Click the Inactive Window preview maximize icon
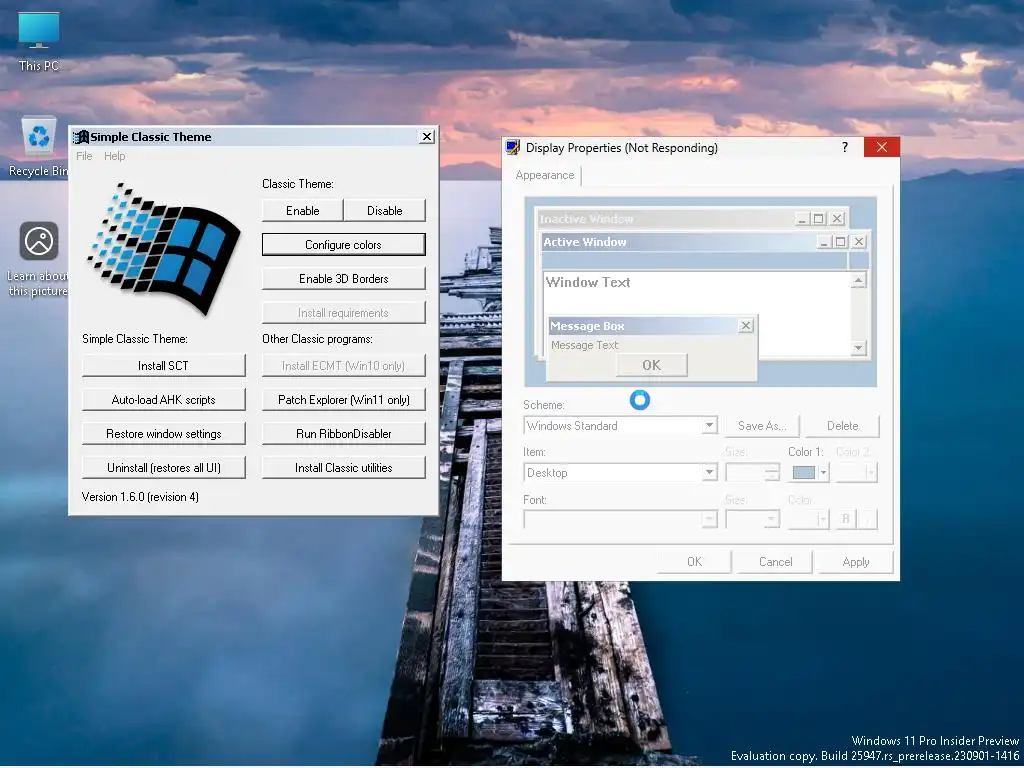This screenshot has height=768, width=1024. click(818, 219)
